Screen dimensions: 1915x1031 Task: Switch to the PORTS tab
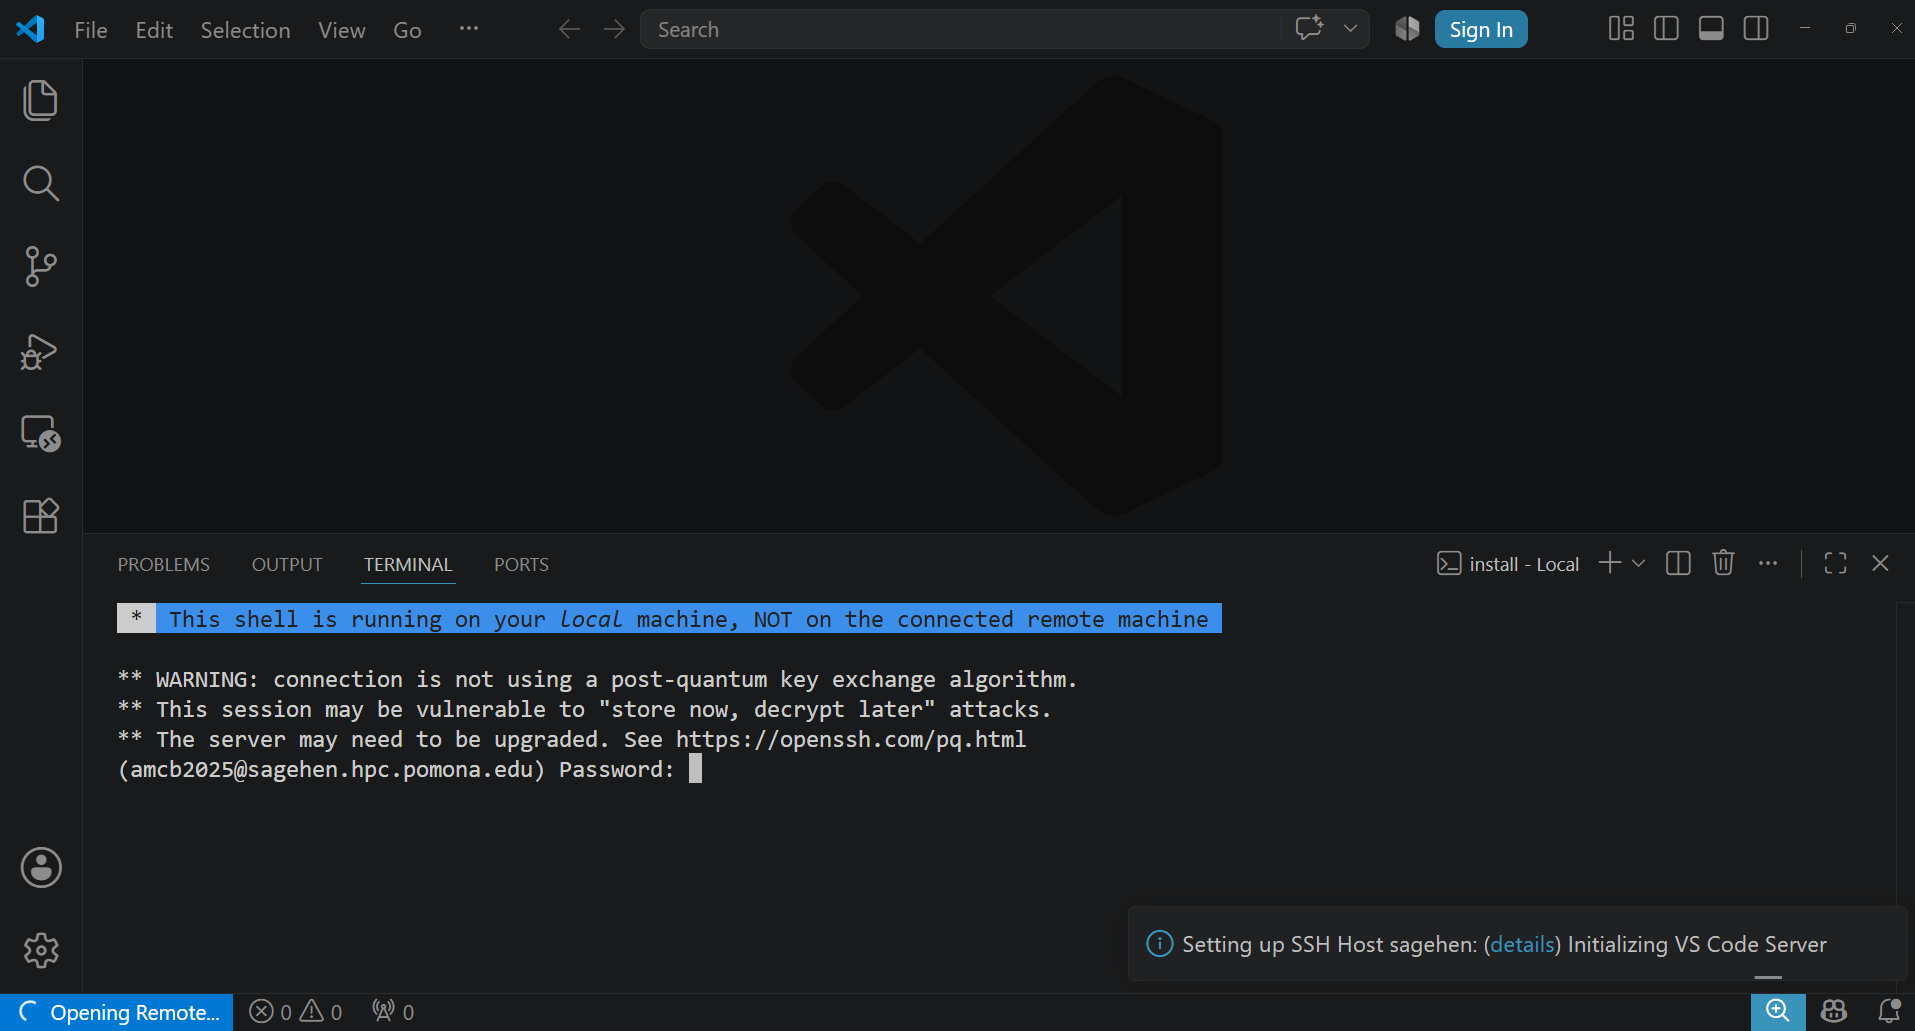click(x=521, y=564)
